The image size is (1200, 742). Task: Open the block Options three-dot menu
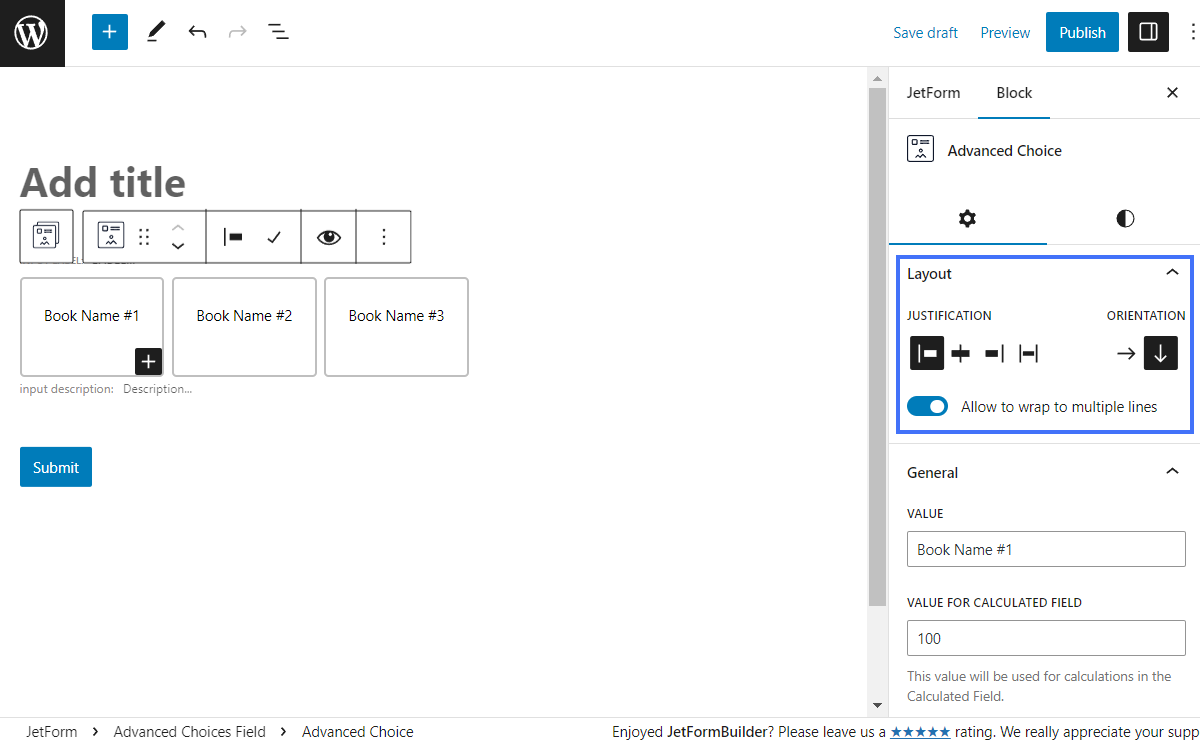(384, 237)
